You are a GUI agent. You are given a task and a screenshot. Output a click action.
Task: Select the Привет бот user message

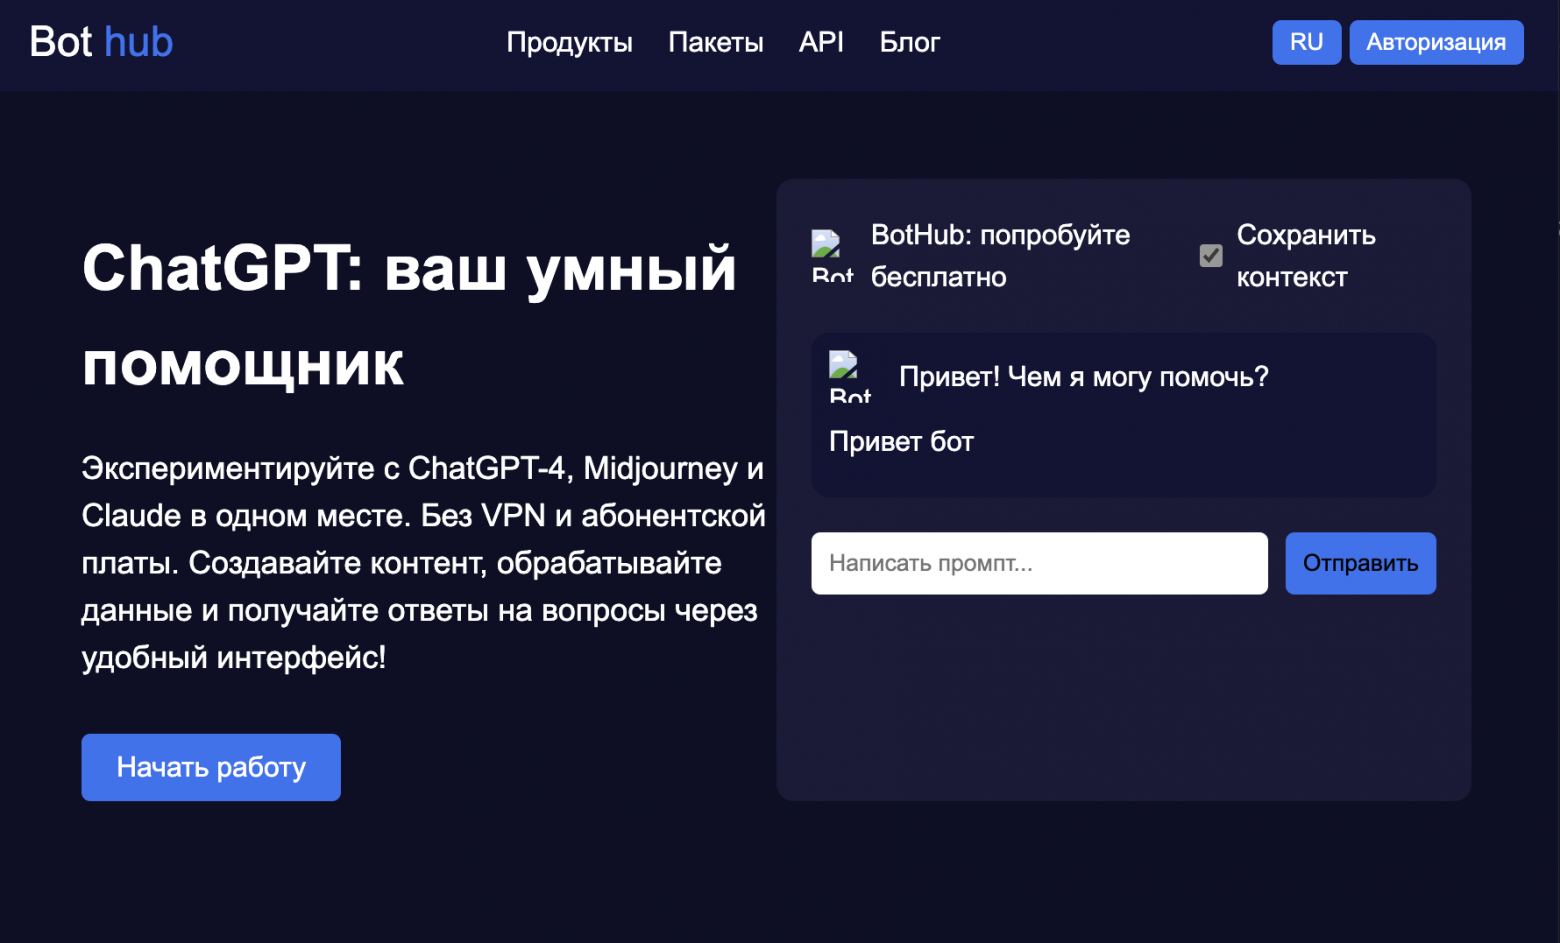point(901,441)
